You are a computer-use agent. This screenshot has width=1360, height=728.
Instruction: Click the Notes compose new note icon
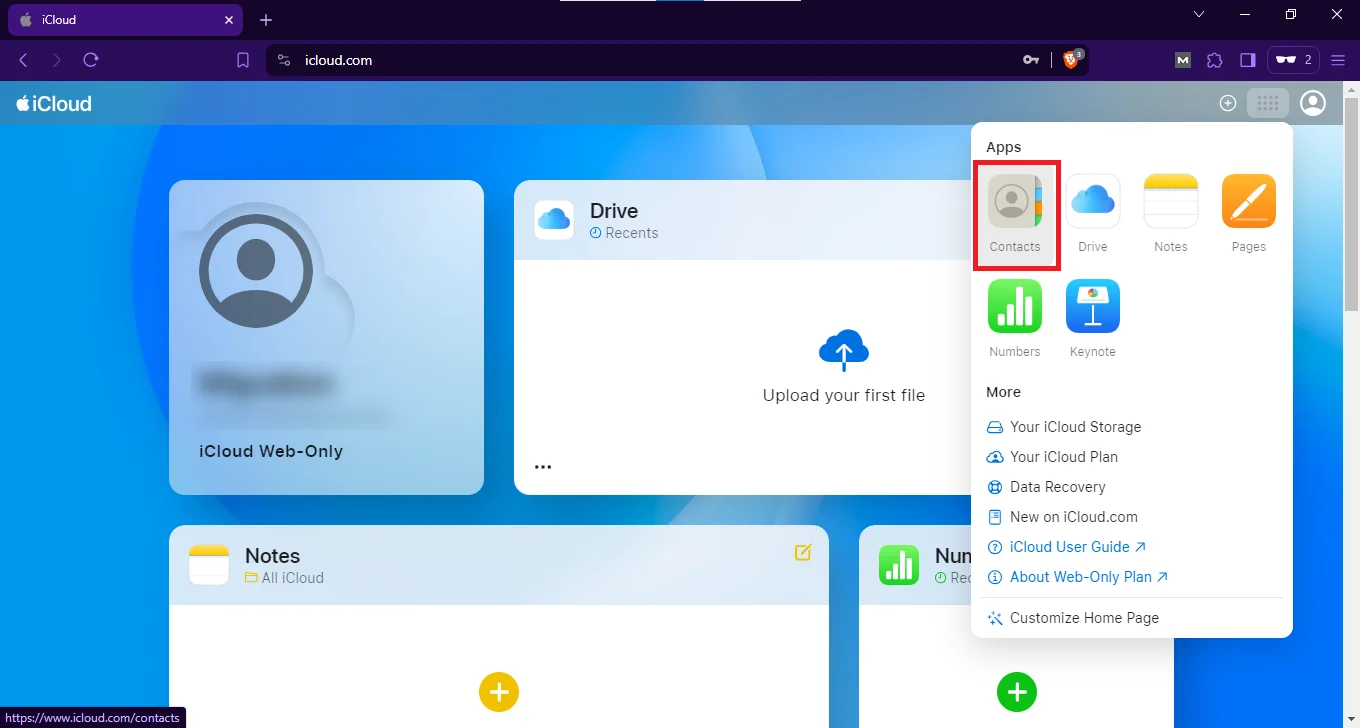(x=803, y=552)
